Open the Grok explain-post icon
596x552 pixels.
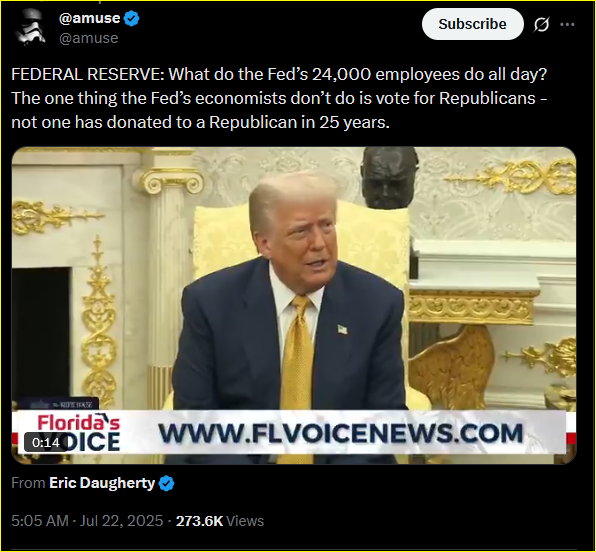coord(541,25)
